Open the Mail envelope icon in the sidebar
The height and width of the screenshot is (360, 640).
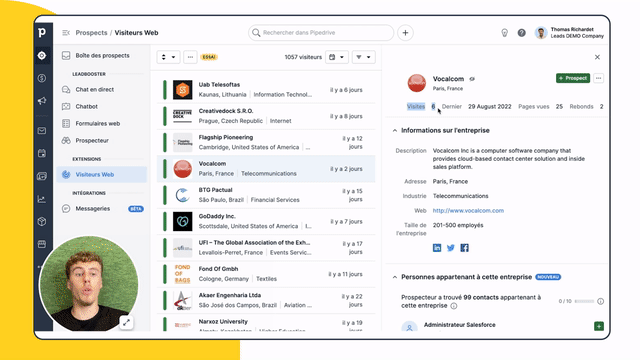(42, 131)
